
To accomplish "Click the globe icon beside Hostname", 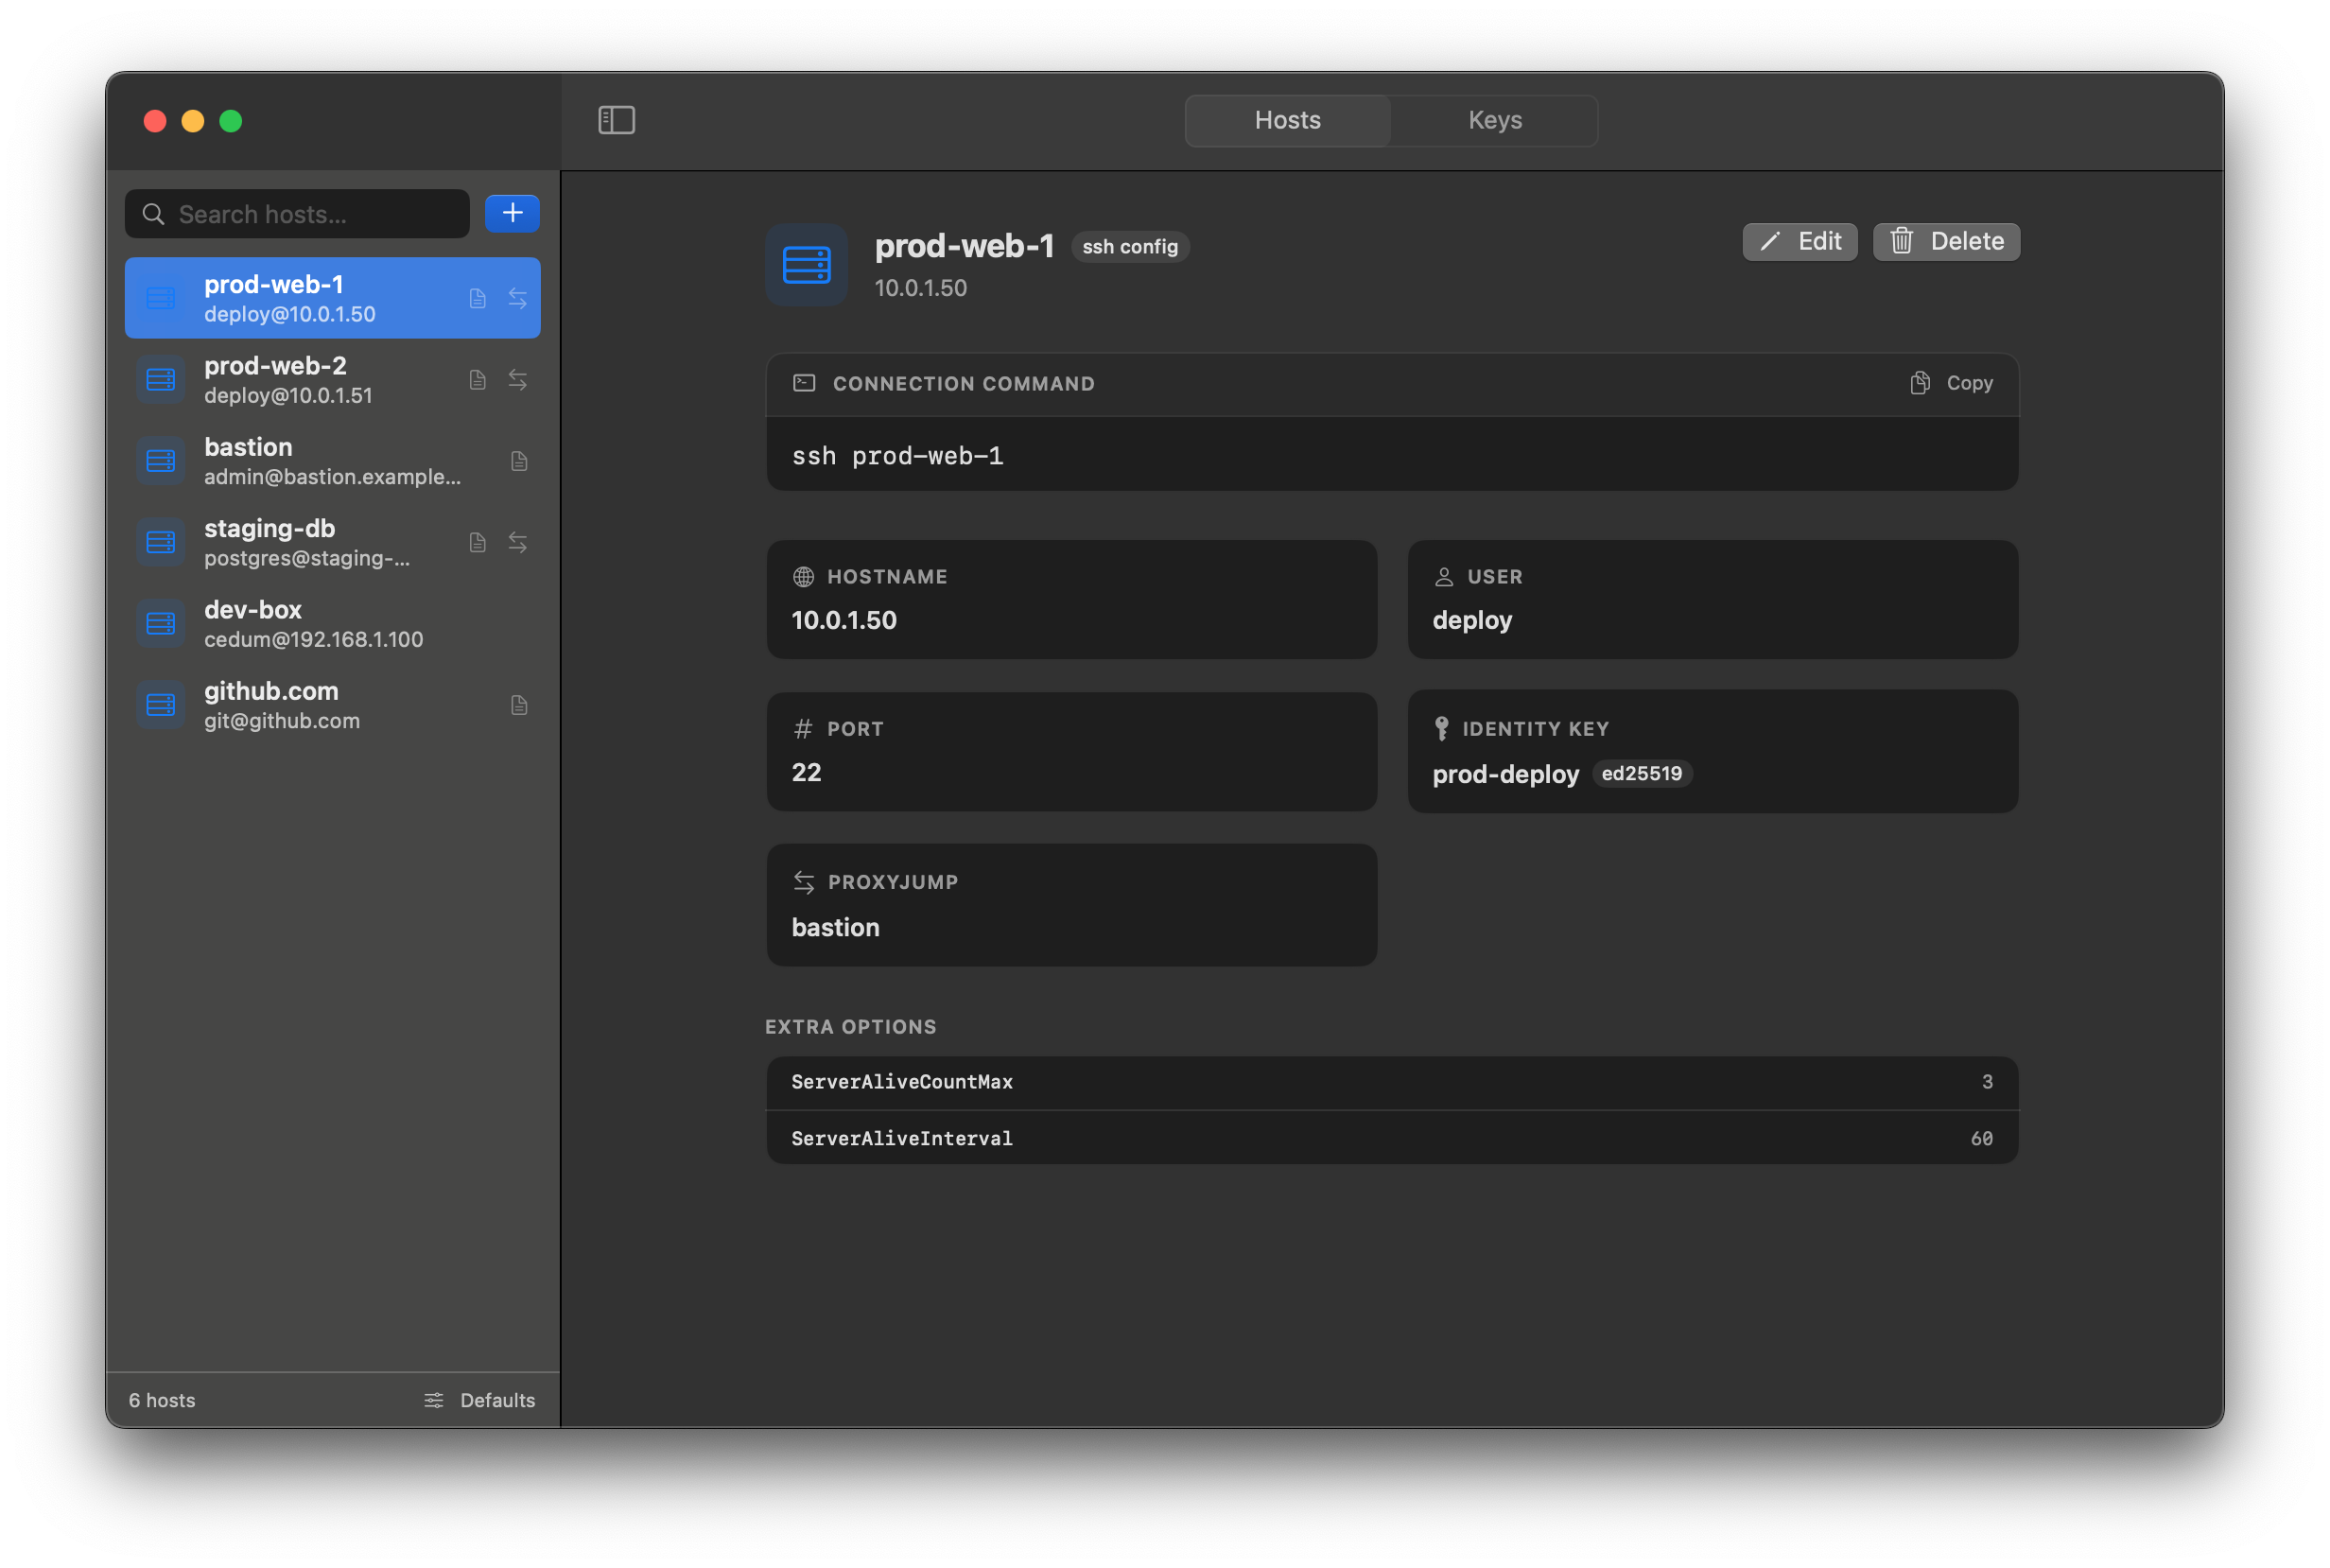I will 803,577.
